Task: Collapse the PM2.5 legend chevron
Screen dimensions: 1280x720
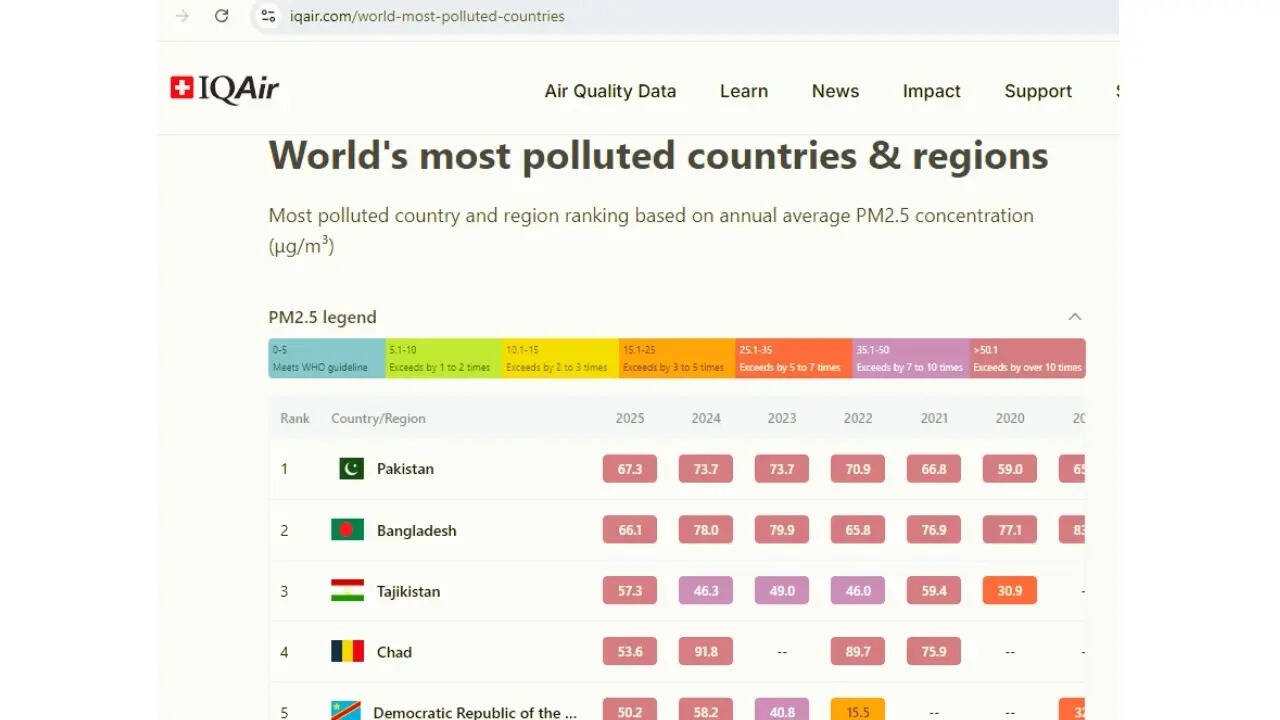Action: pyautogui.click(x=1075, y=317)
